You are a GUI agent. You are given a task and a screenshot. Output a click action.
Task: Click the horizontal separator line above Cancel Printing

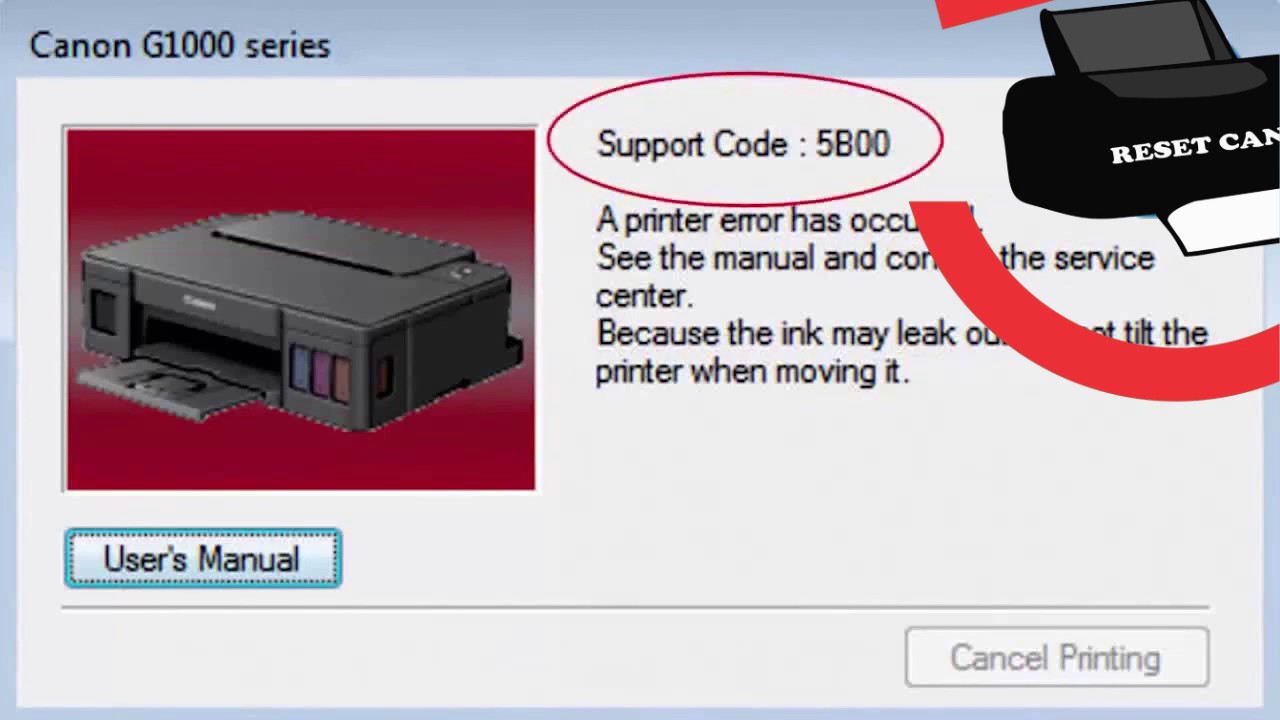[x=635, y=606]
